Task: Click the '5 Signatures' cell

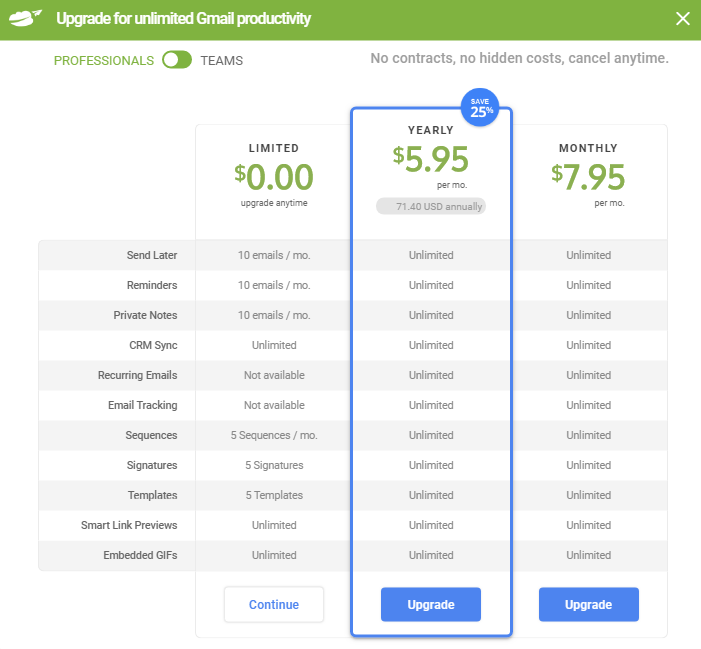Action: (274, 465)
